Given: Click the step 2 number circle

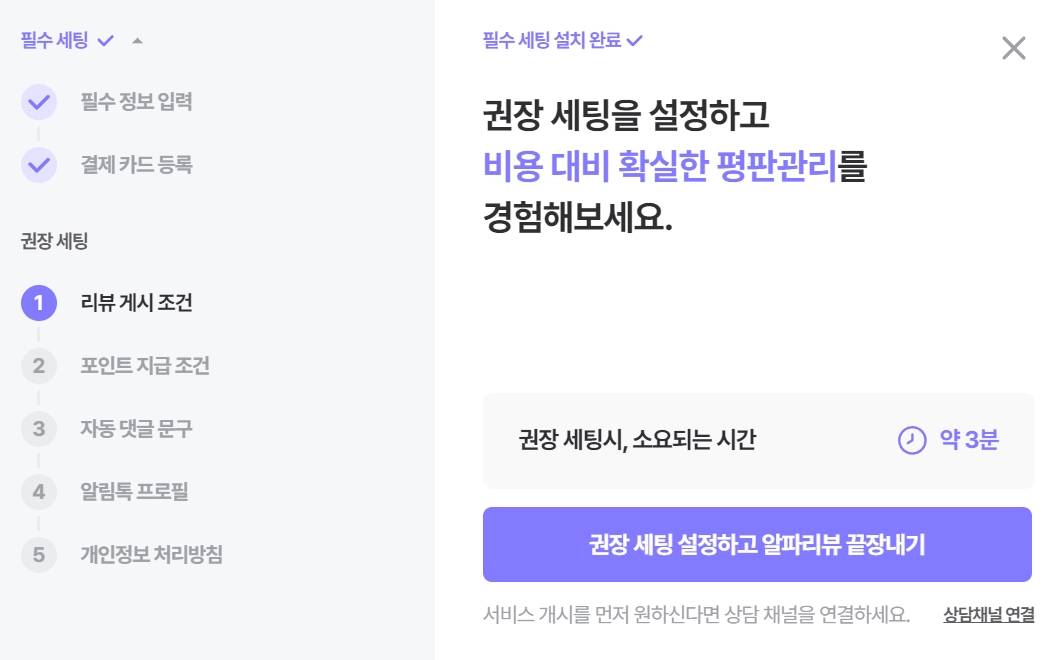Looking at the screenshot, I should tap(38, 366).
